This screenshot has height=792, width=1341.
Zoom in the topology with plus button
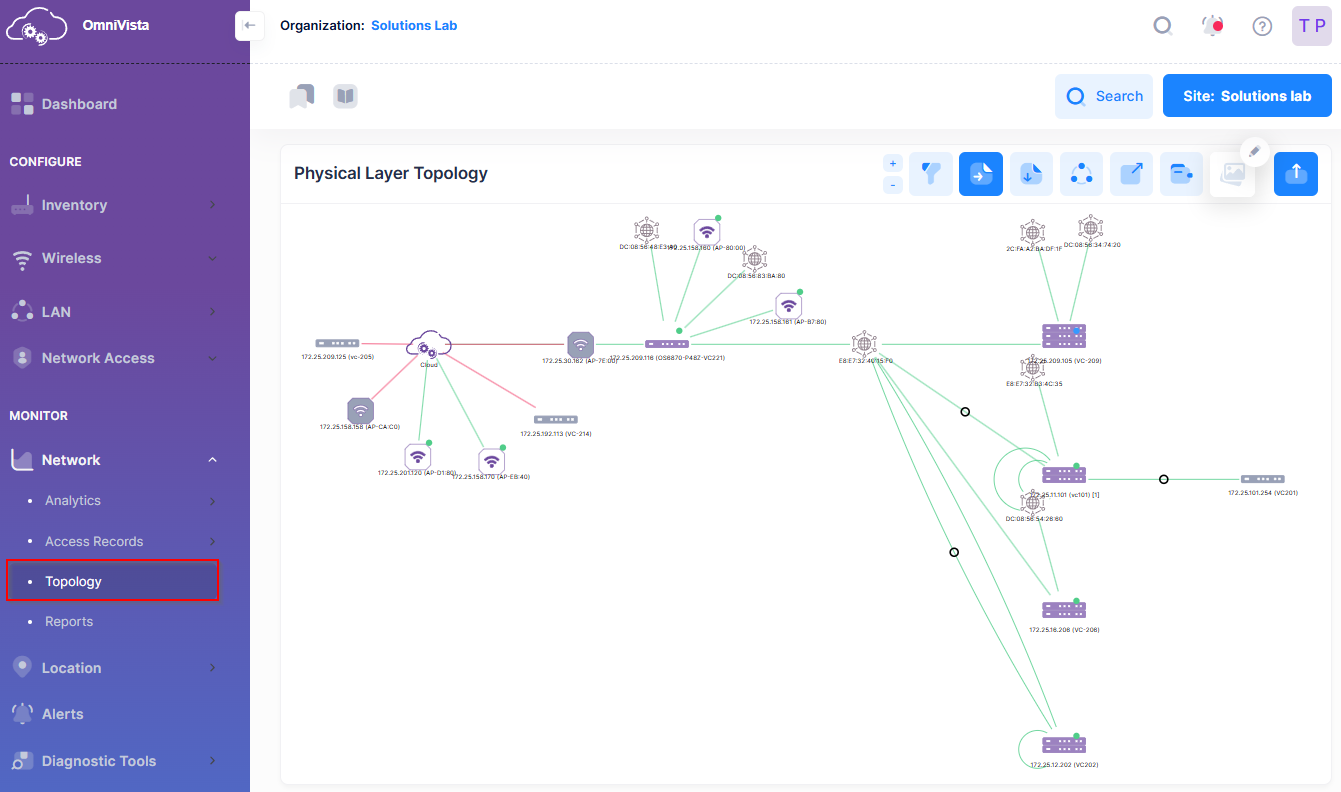click(893, 163)
